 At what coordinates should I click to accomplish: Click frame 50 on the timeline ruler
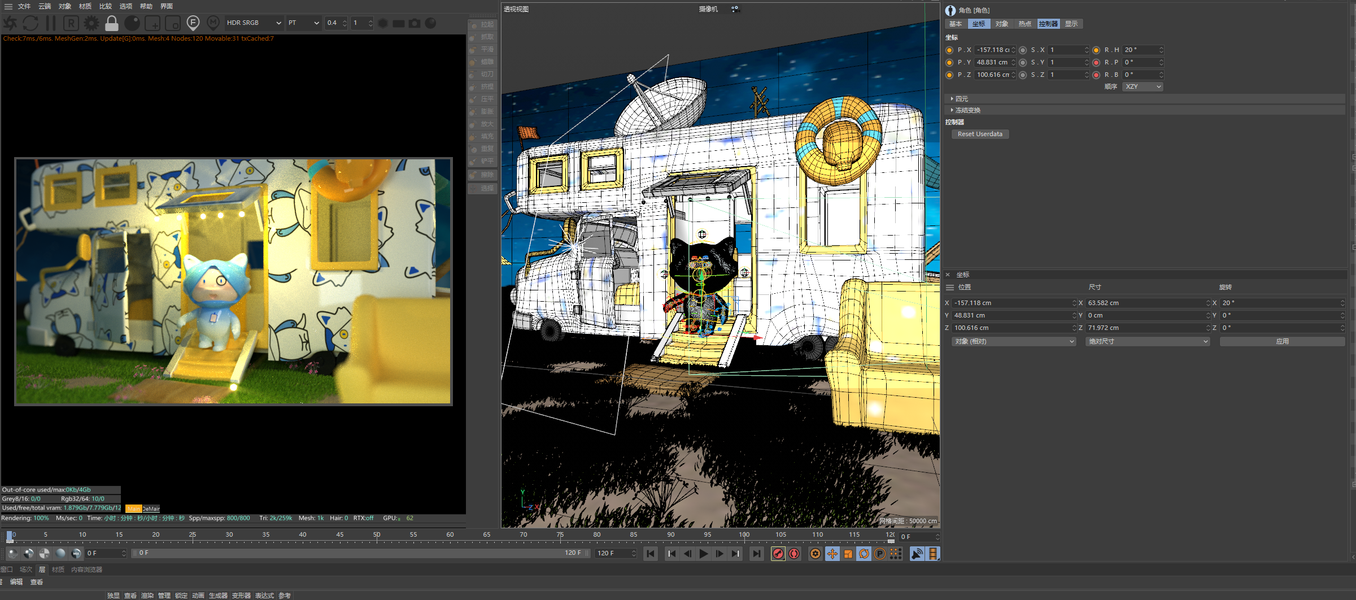pyautogui.click(x=376, y=534)
